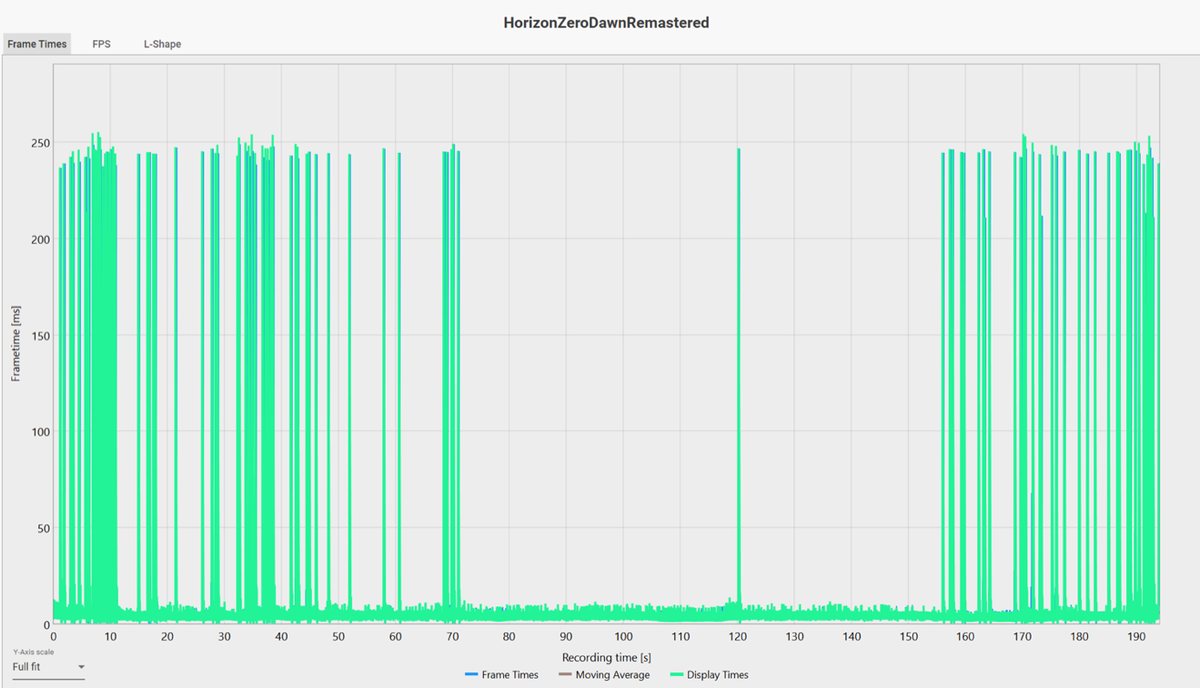Viewport: 1200px width, 688px height.
Task: Click the Moving Average legend color marker
Action: click(x=563, y=675)
